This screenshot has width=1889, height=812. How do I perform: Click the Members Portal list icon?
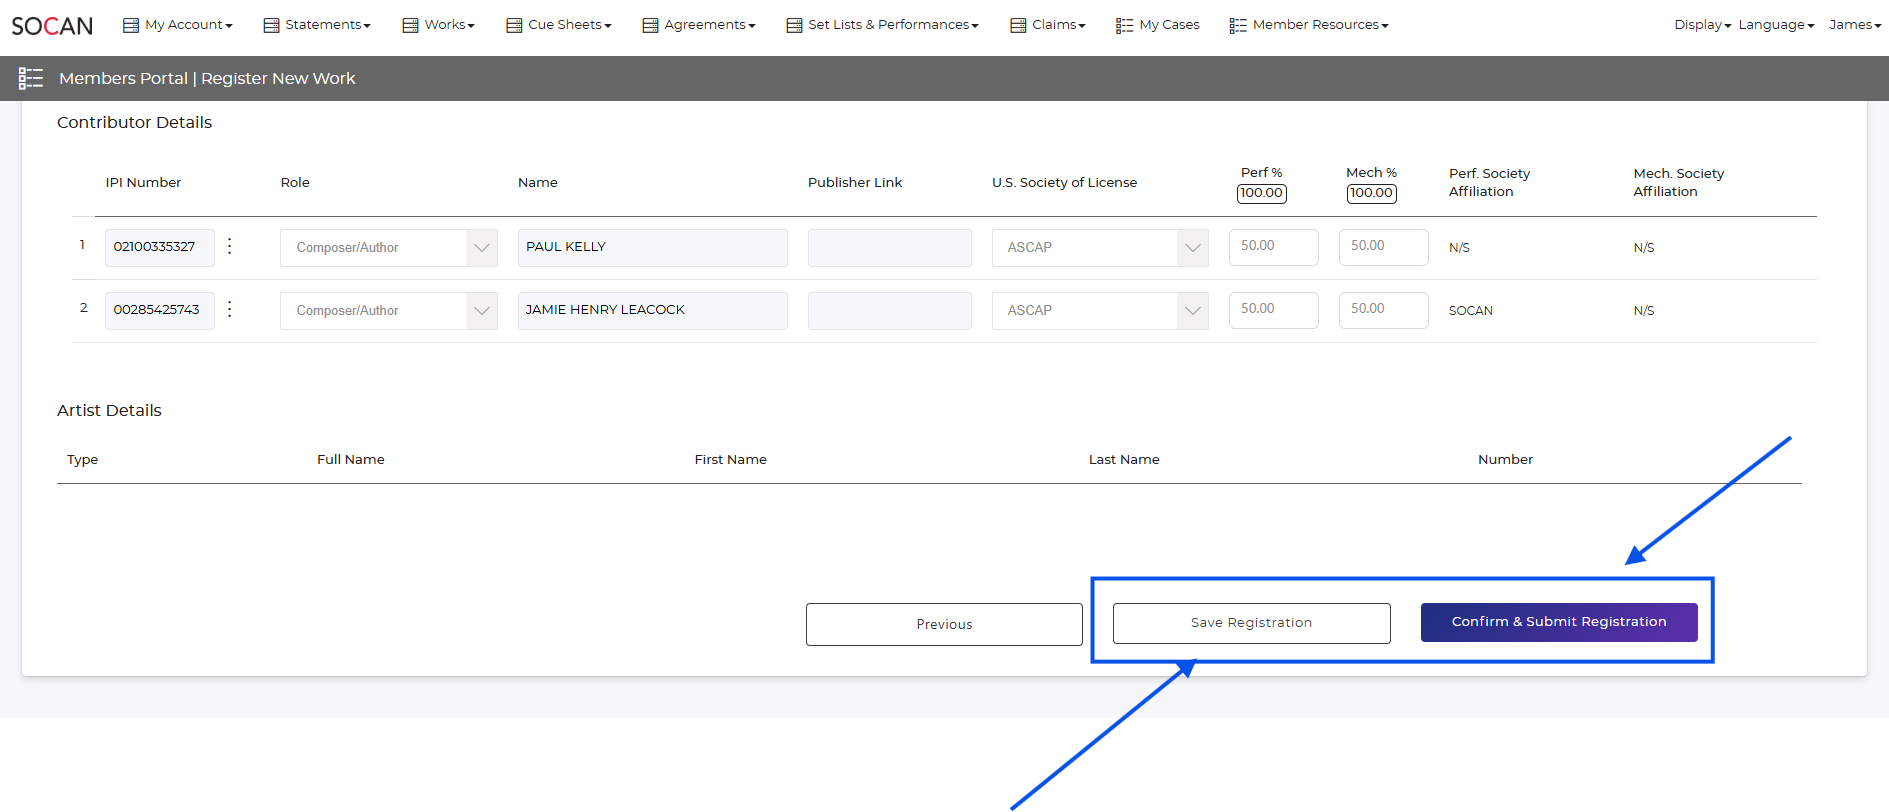[31, 78]
